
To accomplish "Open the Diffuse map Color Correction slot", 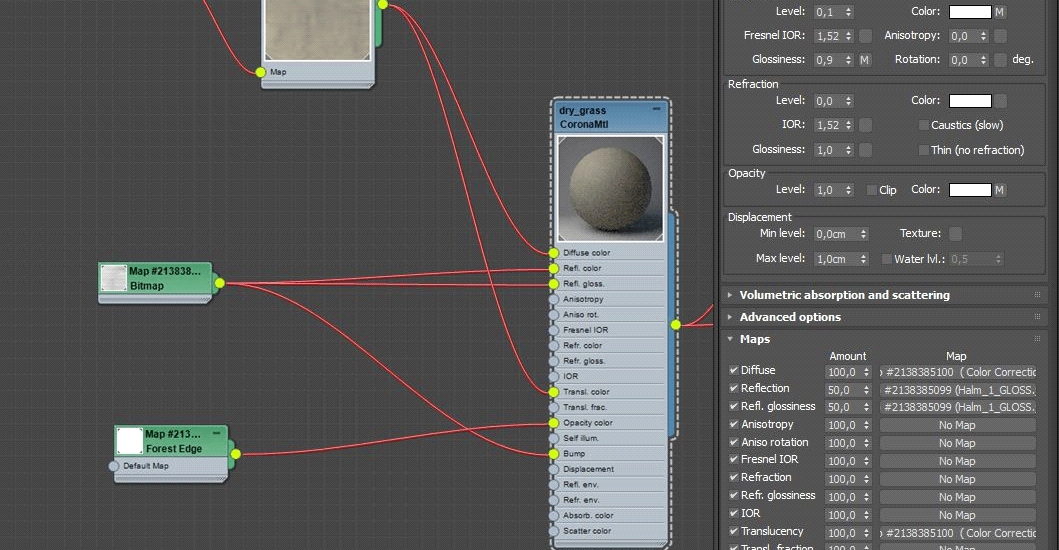I will click(x=957, y=372).
